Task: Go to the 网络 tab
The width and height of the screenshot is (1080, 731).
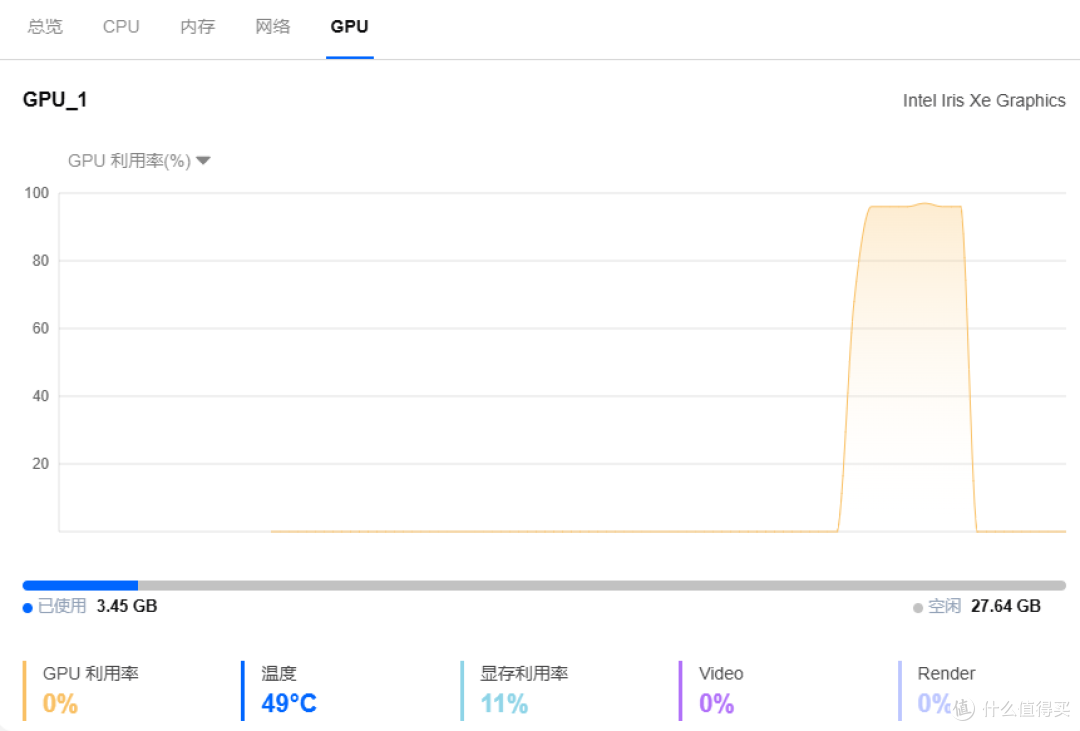Action: 273,27
